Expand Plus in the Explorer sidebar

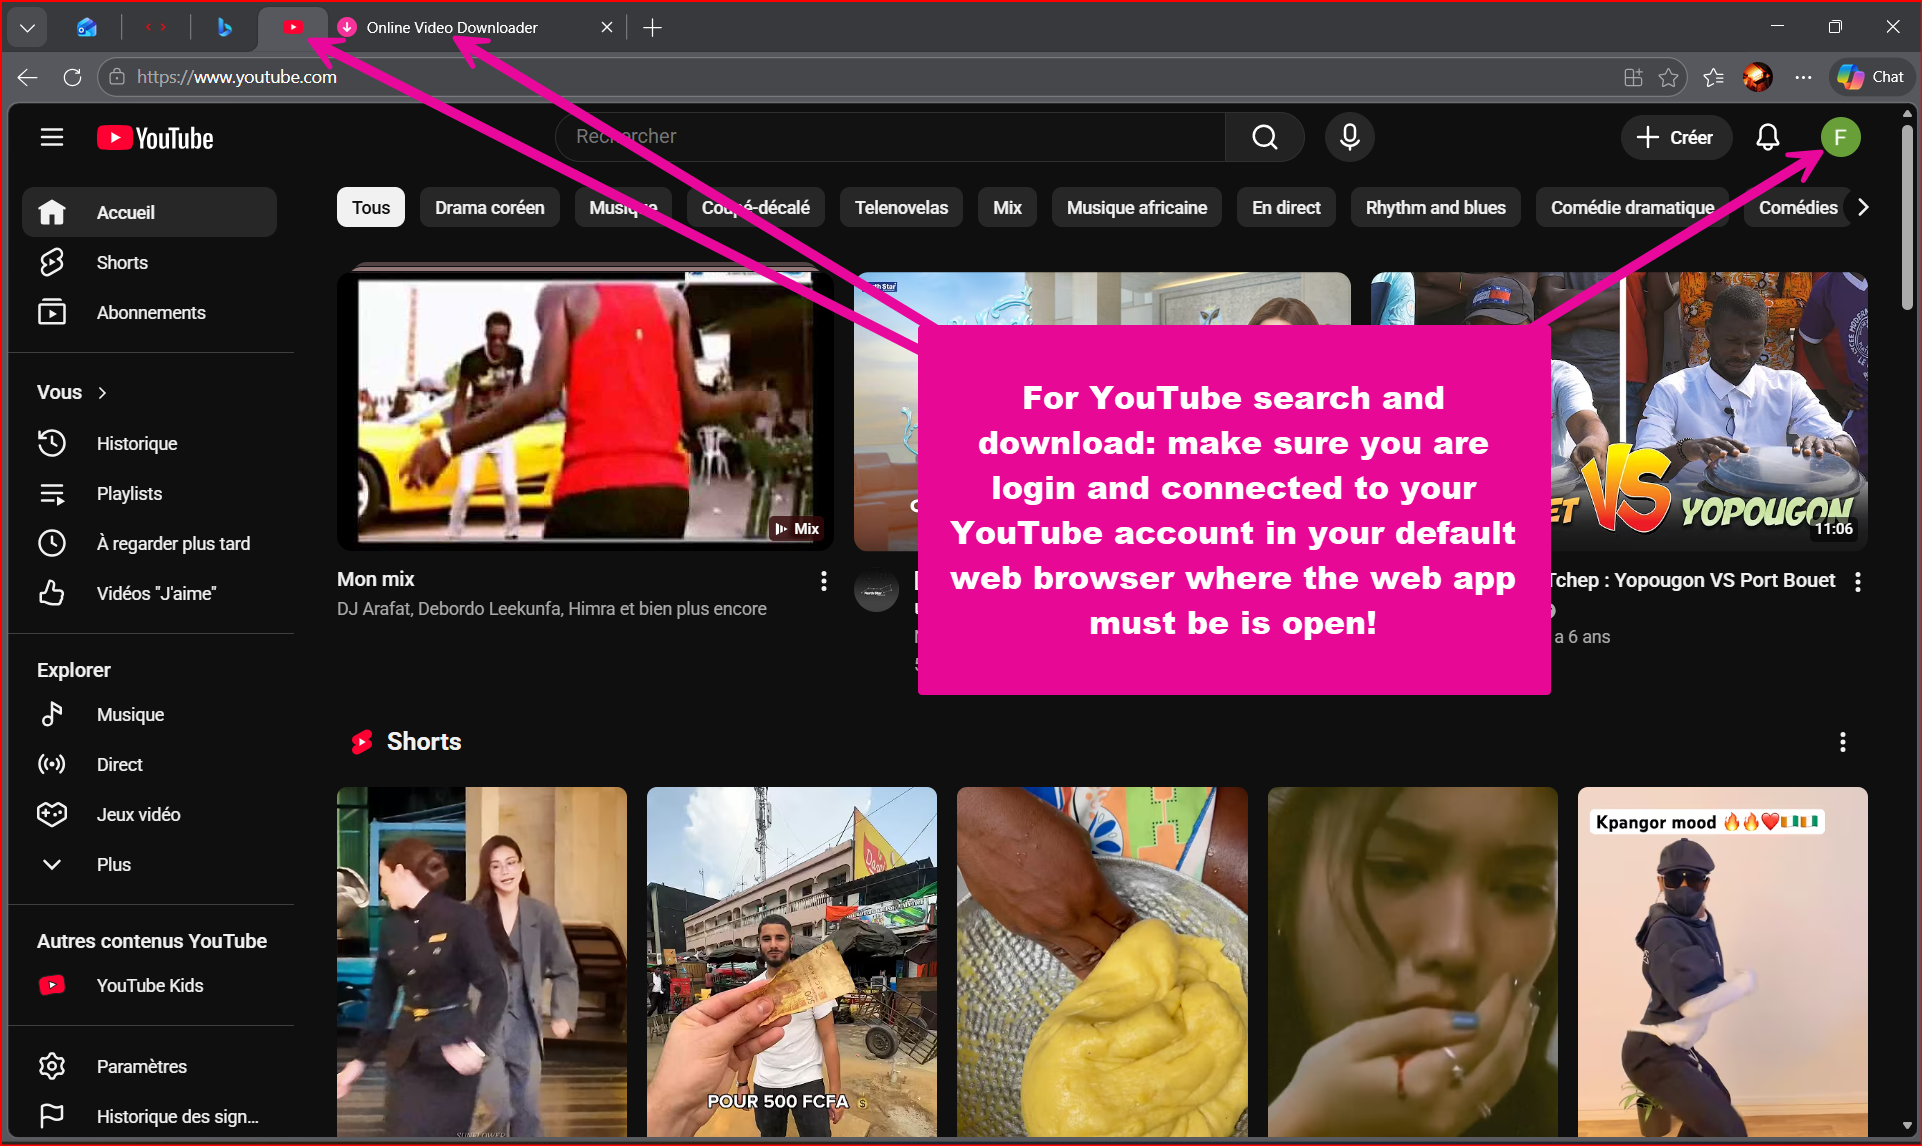click(113, 864)
